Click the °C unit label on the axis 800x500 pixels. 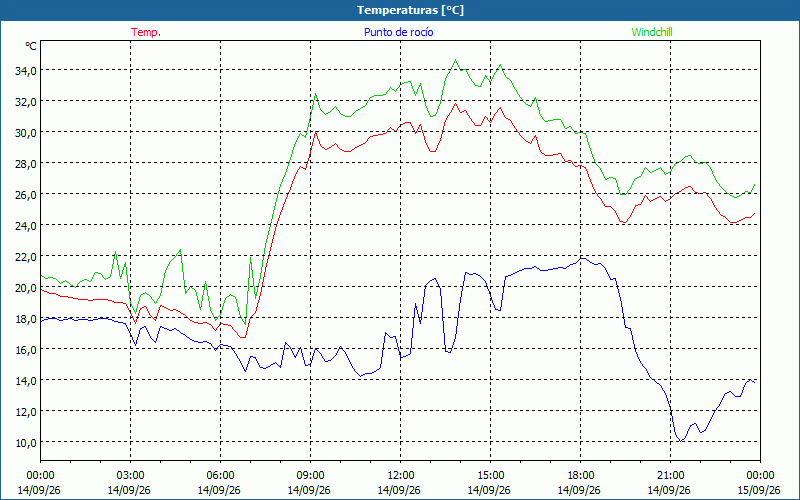pos(31,46)
